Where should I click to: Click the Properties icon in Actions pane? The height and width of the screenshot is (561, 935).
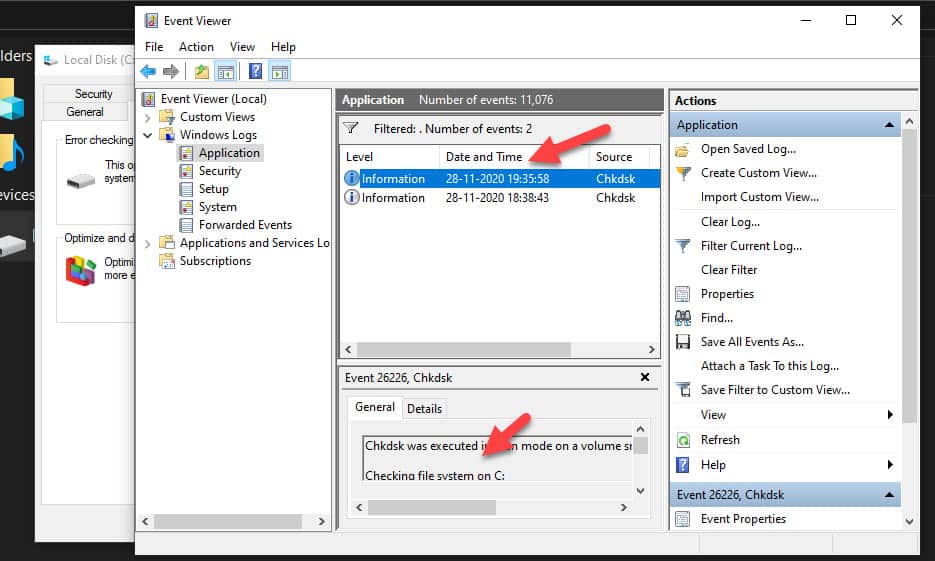coord(683,294)
